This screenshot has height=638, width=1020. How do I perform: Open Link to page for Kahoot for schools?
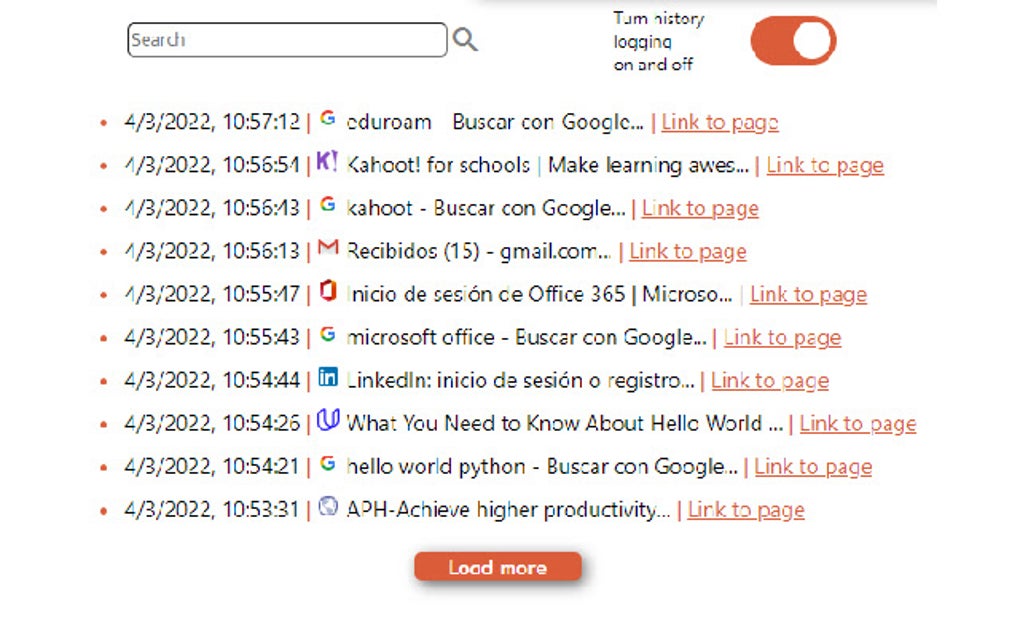[x=825, y=166]
